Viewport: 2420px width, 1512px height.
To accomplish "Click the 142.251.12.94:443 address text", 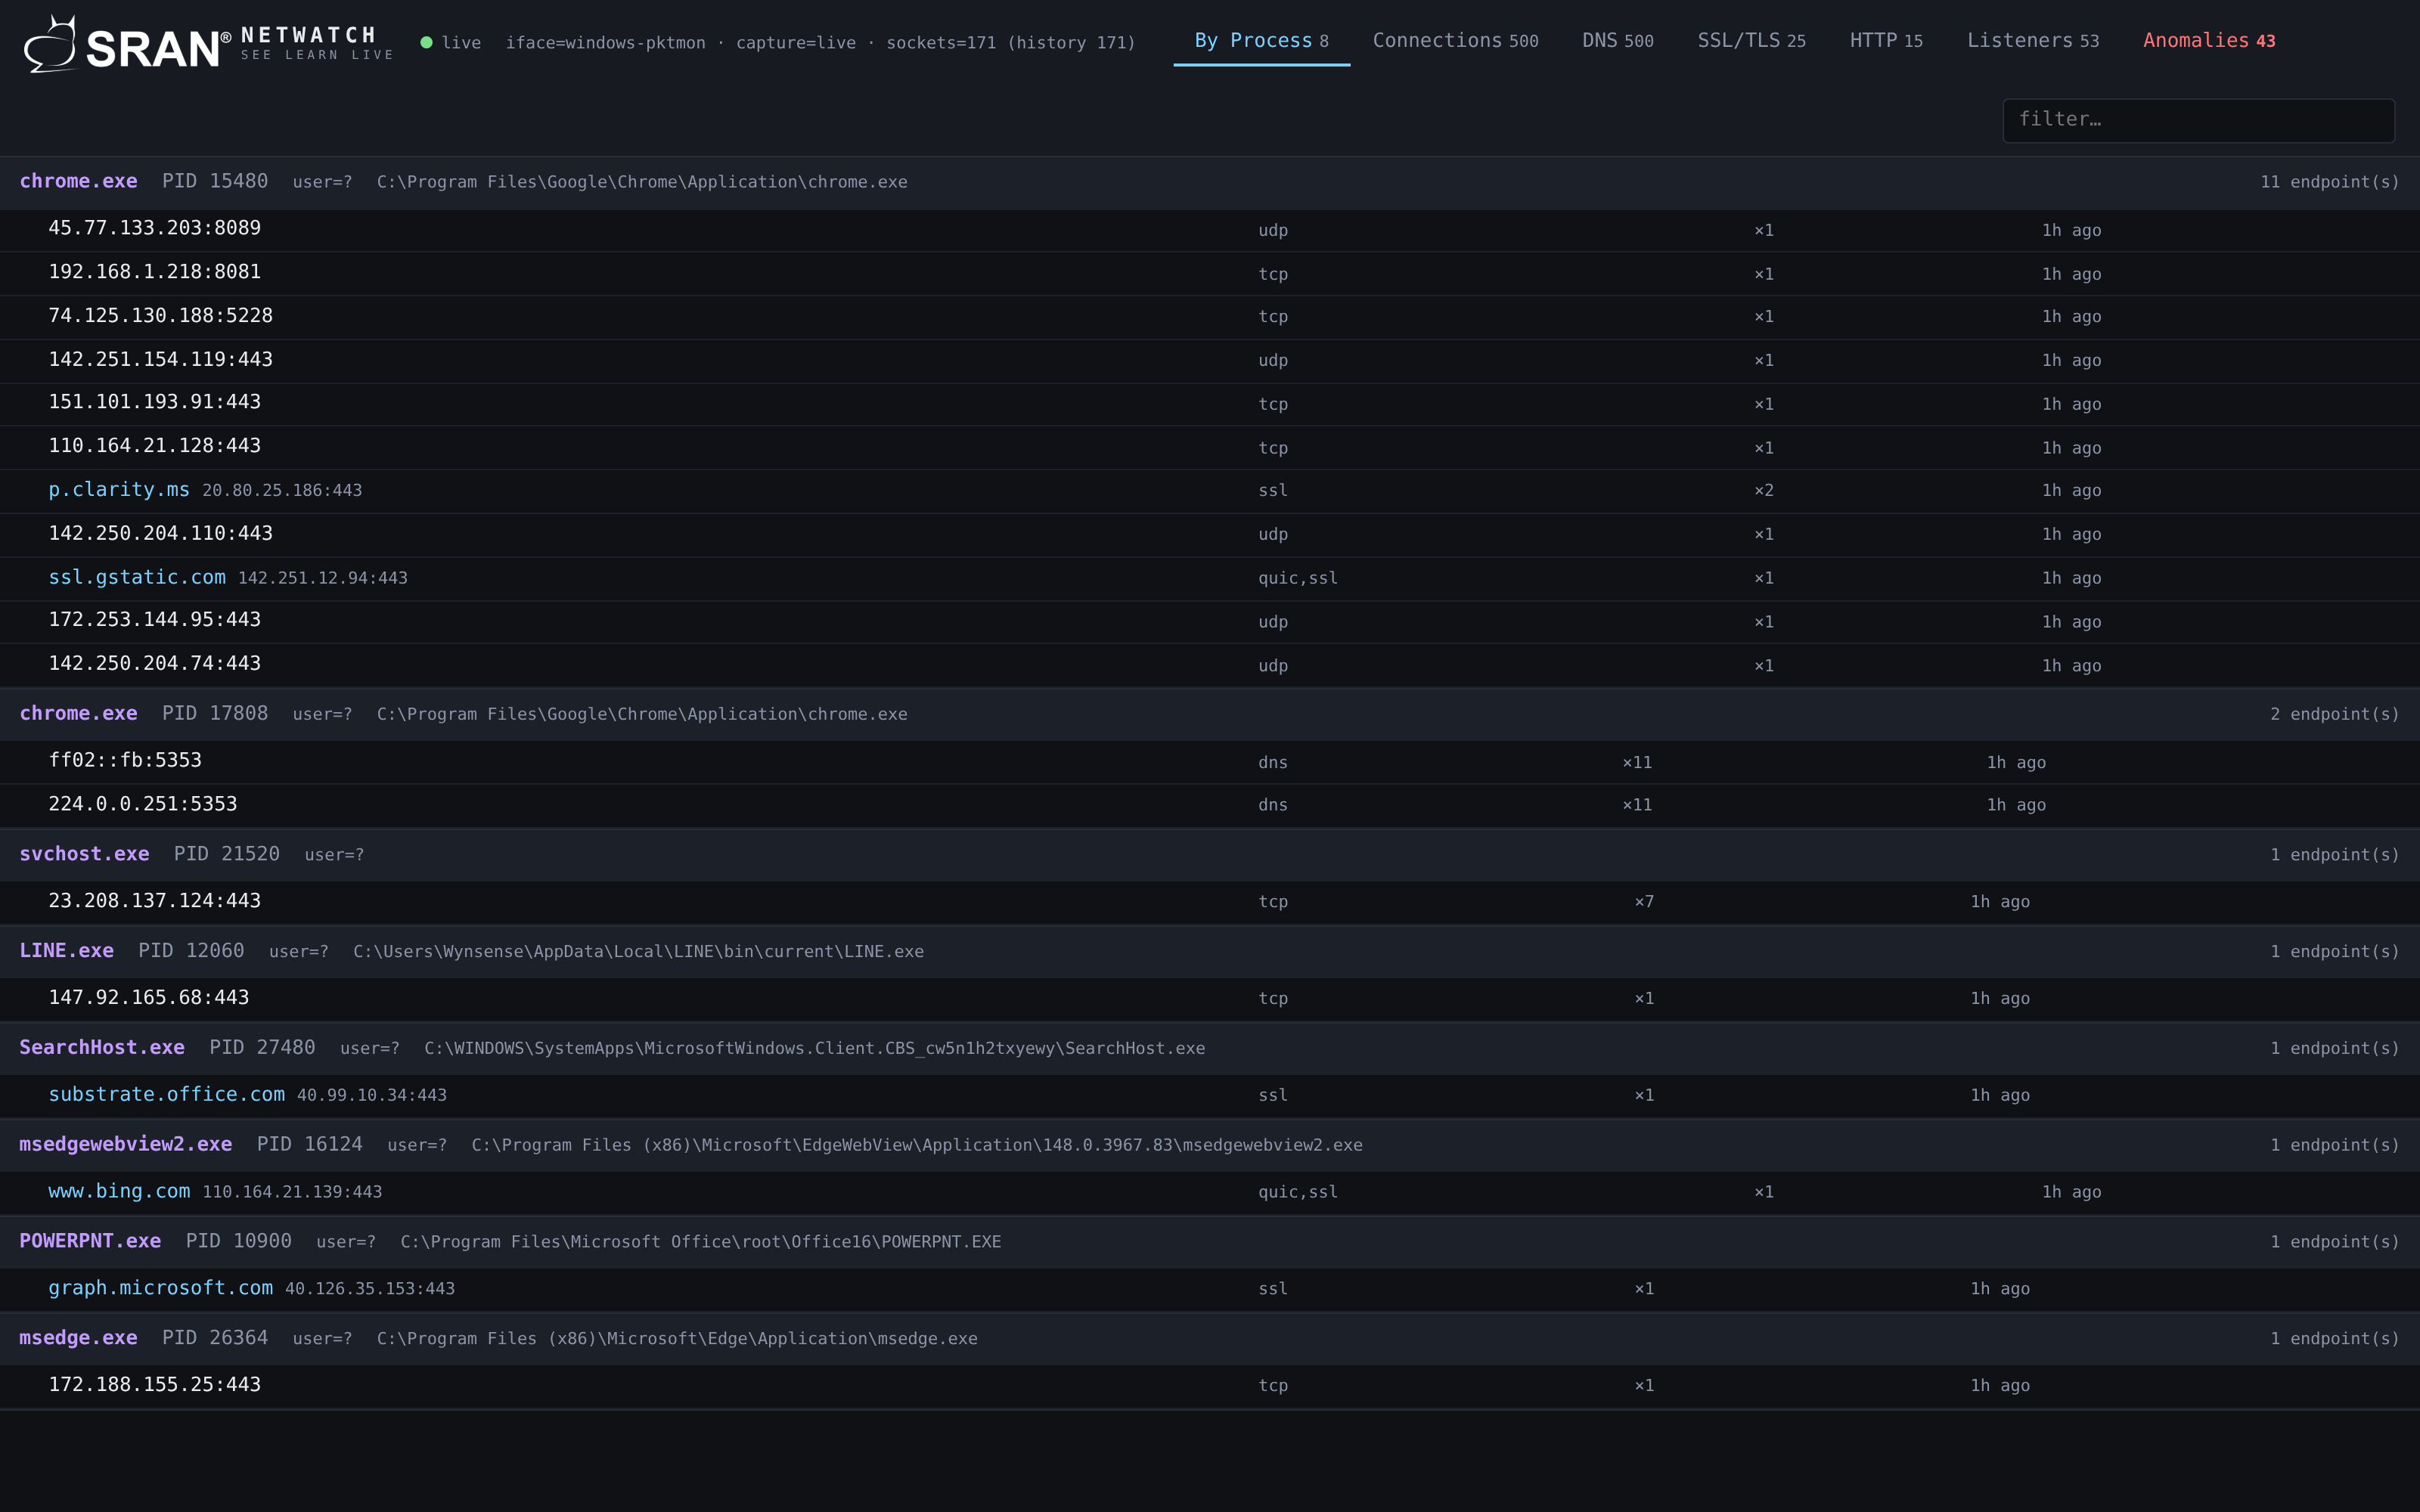I will [323, 579].
